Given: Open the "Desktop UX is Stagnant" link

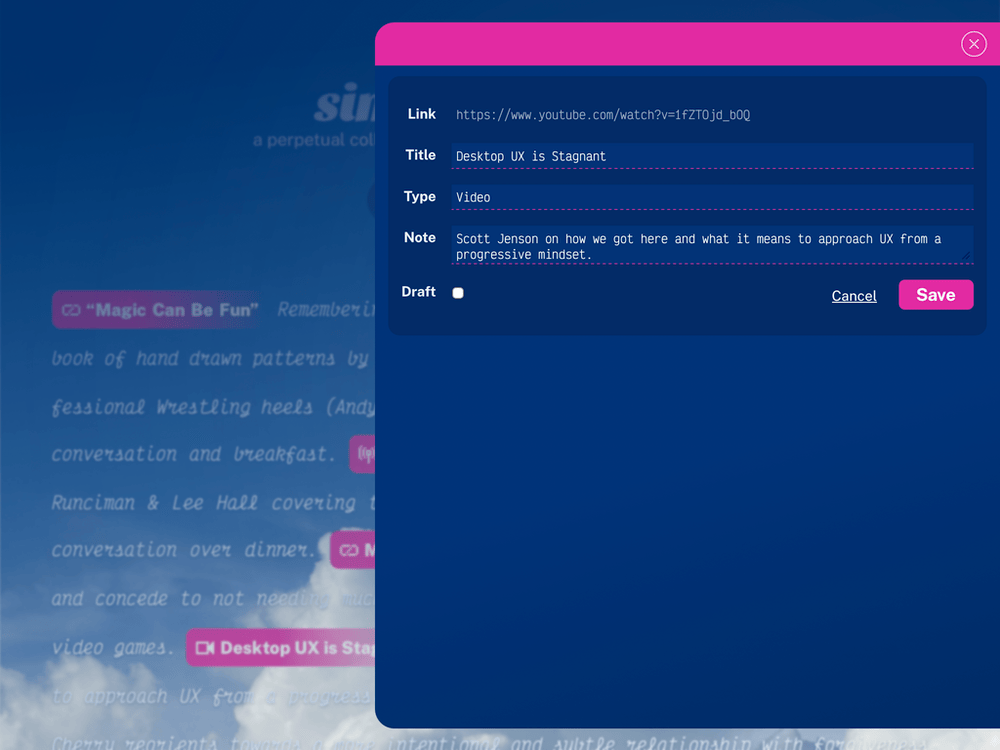Looking at the screenshot, I should (x=280, y=647).
